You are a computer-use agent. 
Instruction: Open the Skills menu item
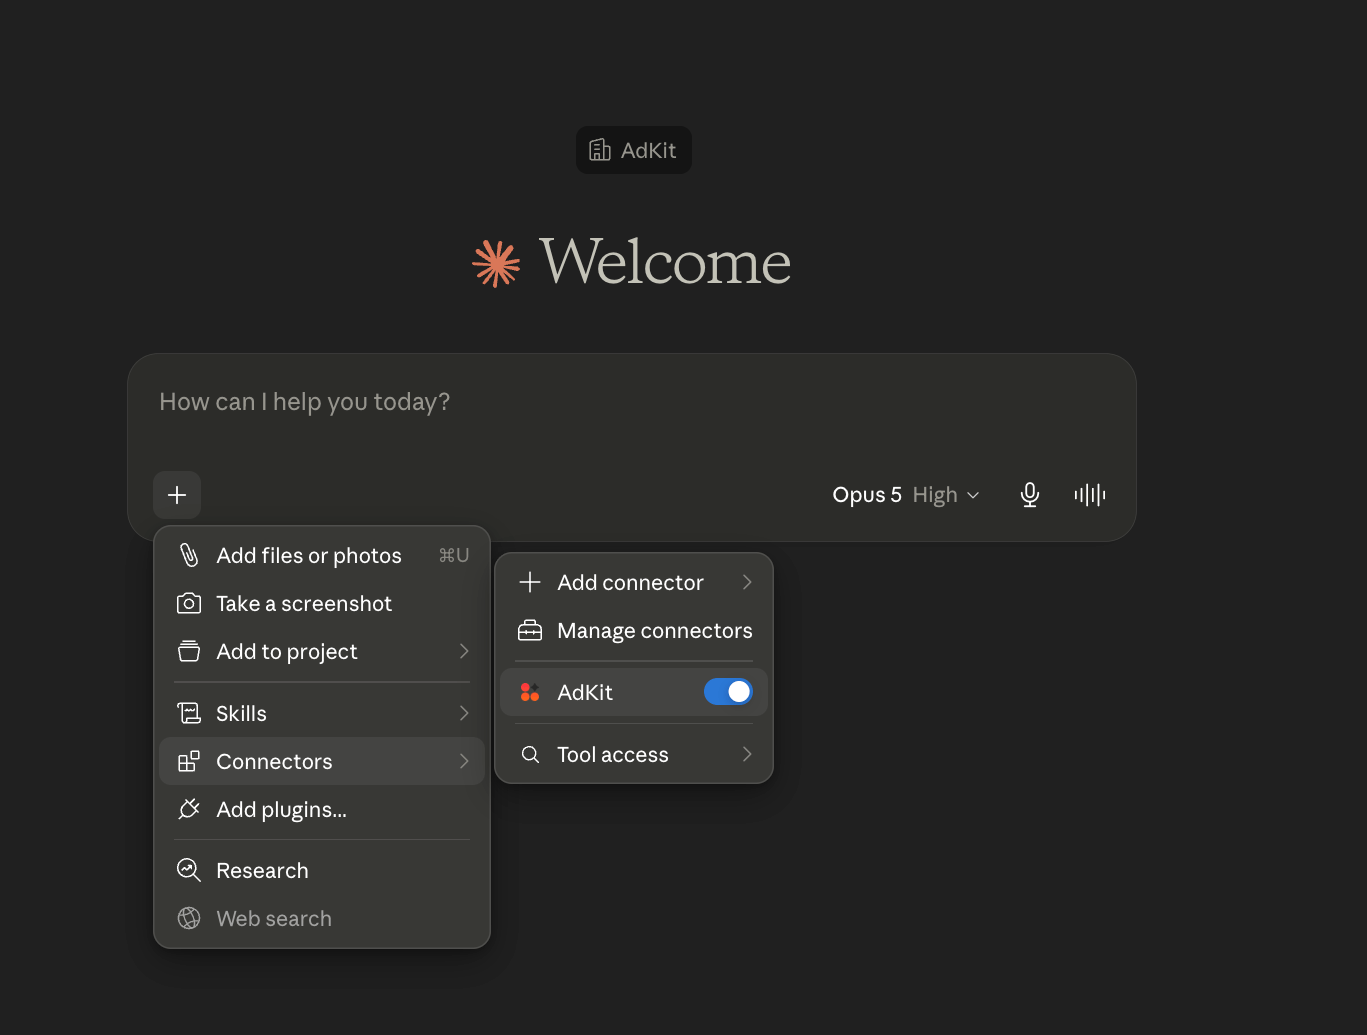(x=322, y=713)
